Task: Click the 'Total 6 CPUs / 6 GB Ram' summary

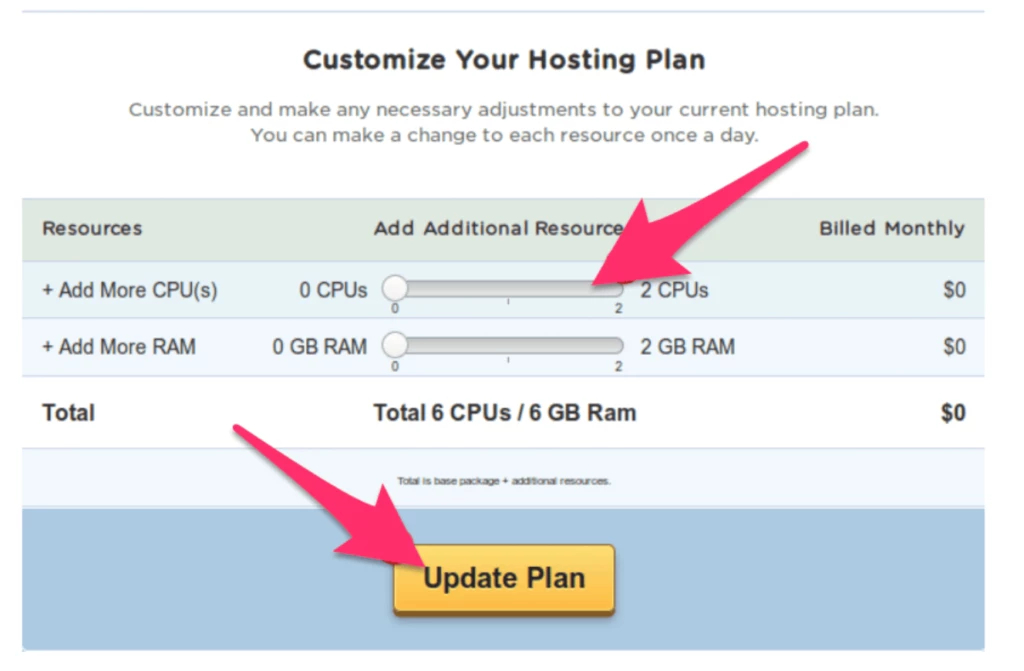Action: coord(504,412)
